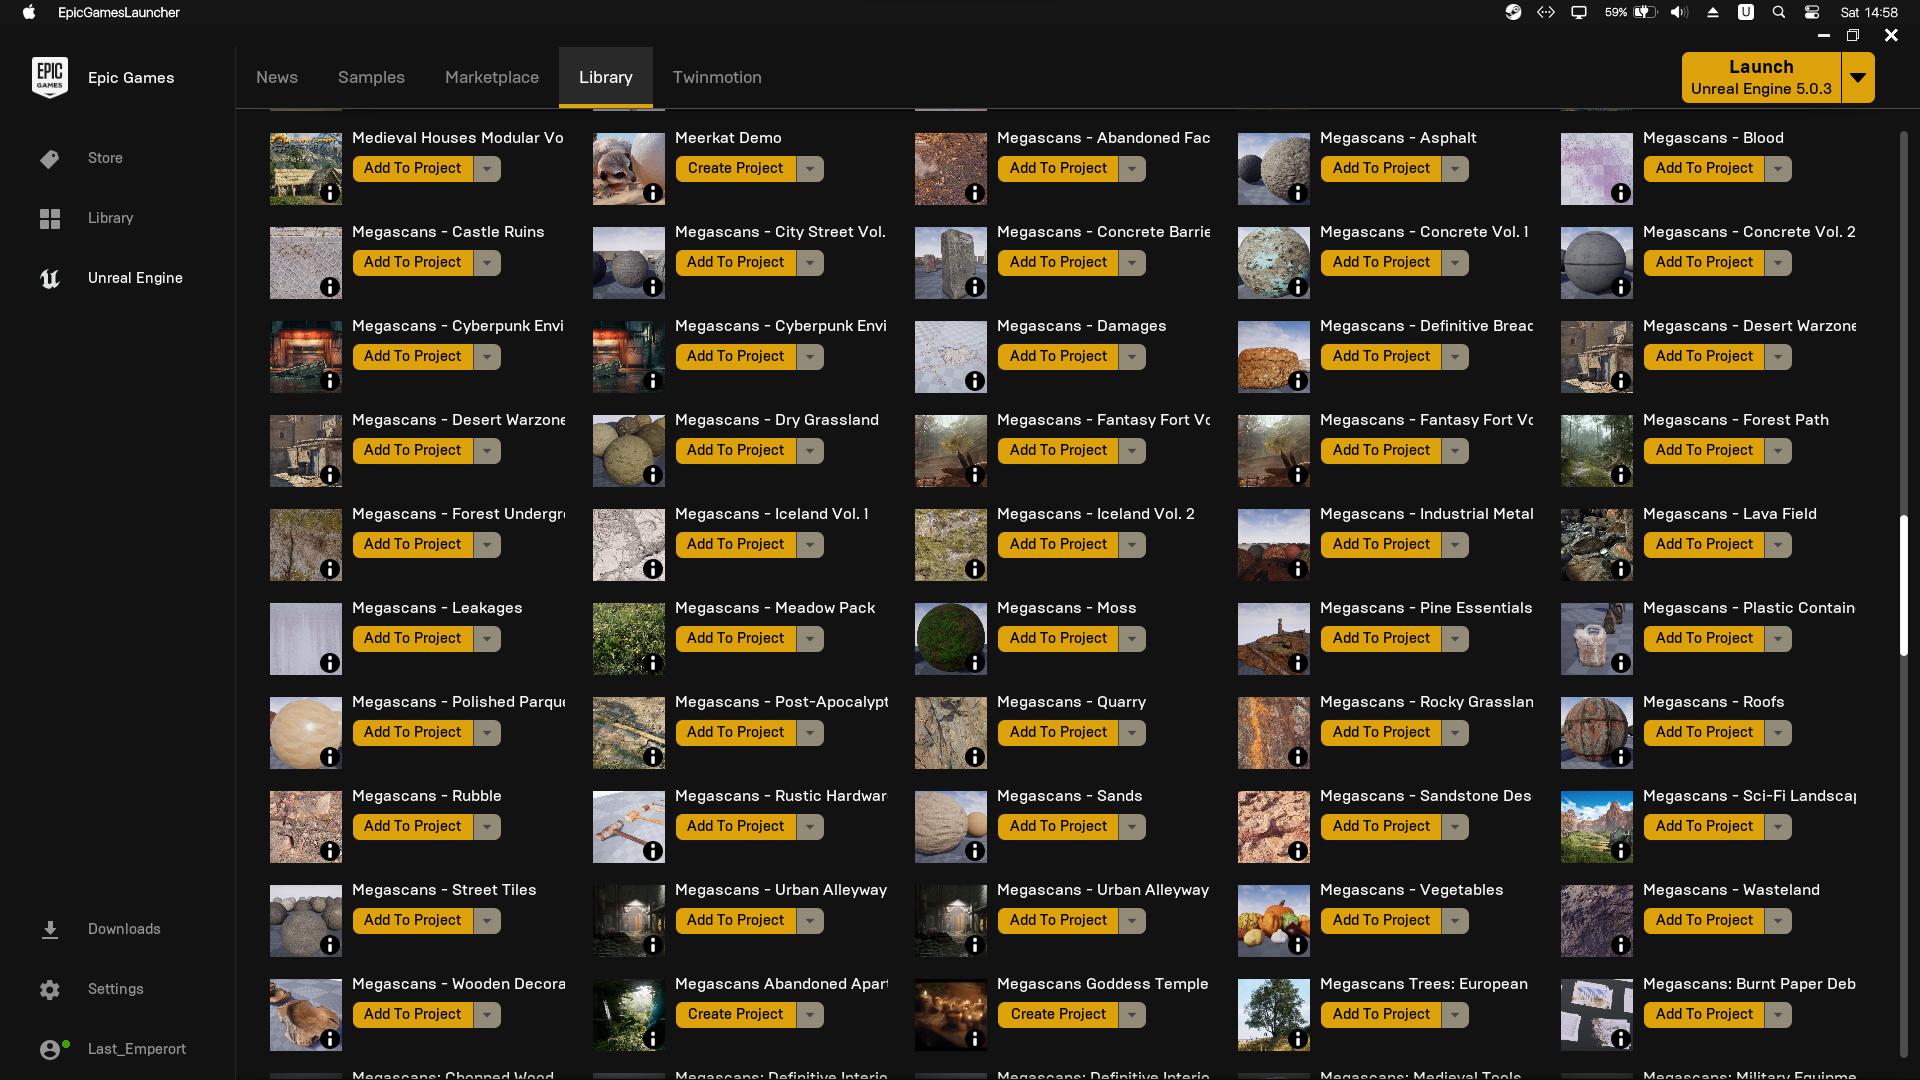Click the Epic Games logo icon
Screen dimensions: 1920x1080
[50, 77]
